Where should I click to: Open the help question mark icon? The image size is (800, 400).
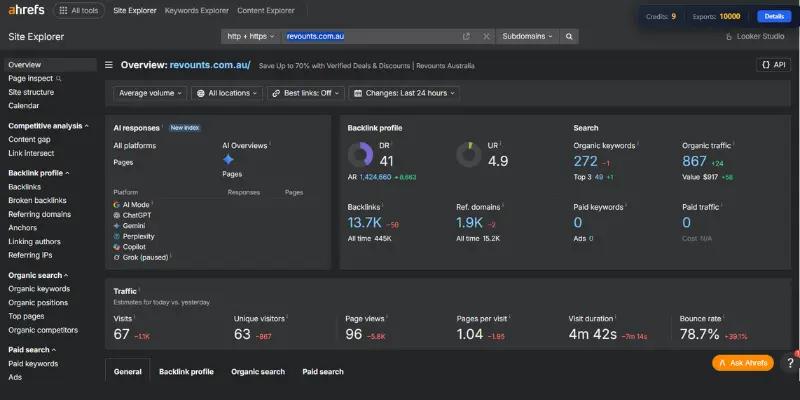(790, 363)
